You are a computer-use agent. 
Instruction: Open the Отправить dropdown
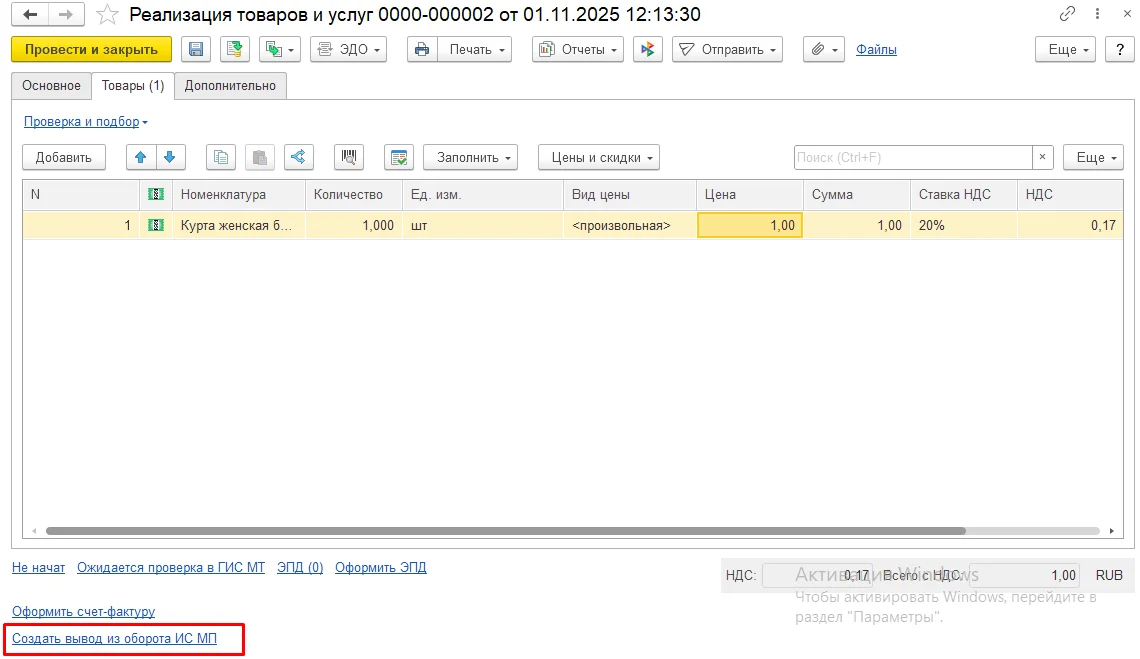click(x=727, y=49)
